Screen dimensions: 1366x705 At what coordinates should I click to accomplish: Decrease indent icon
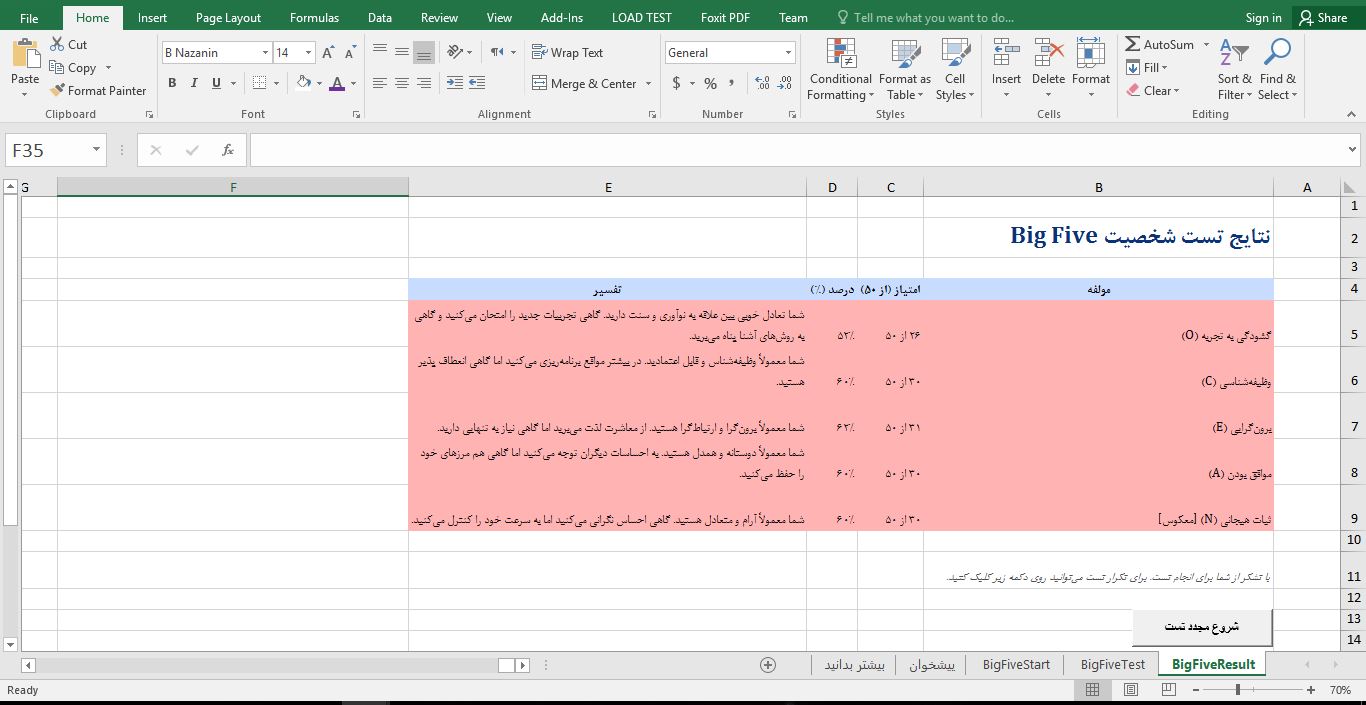coord(455,83)
